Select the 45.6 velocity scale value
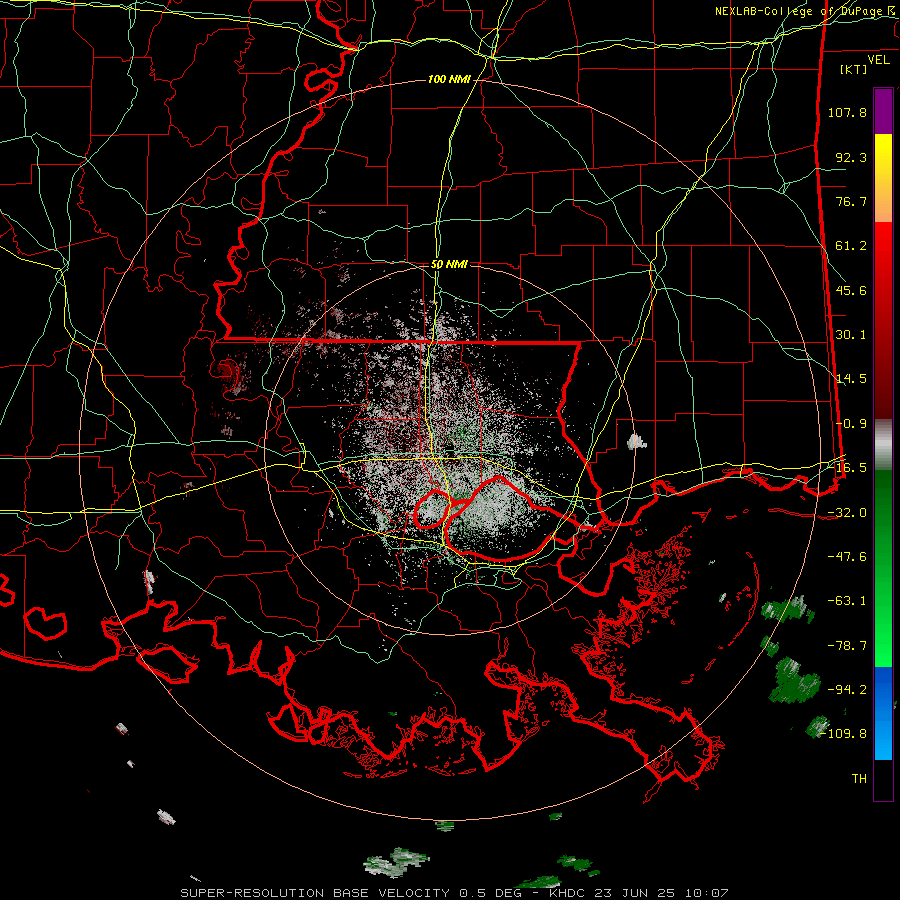The height and width of the screenshot is (900, 900). click(x=851, y=290)
